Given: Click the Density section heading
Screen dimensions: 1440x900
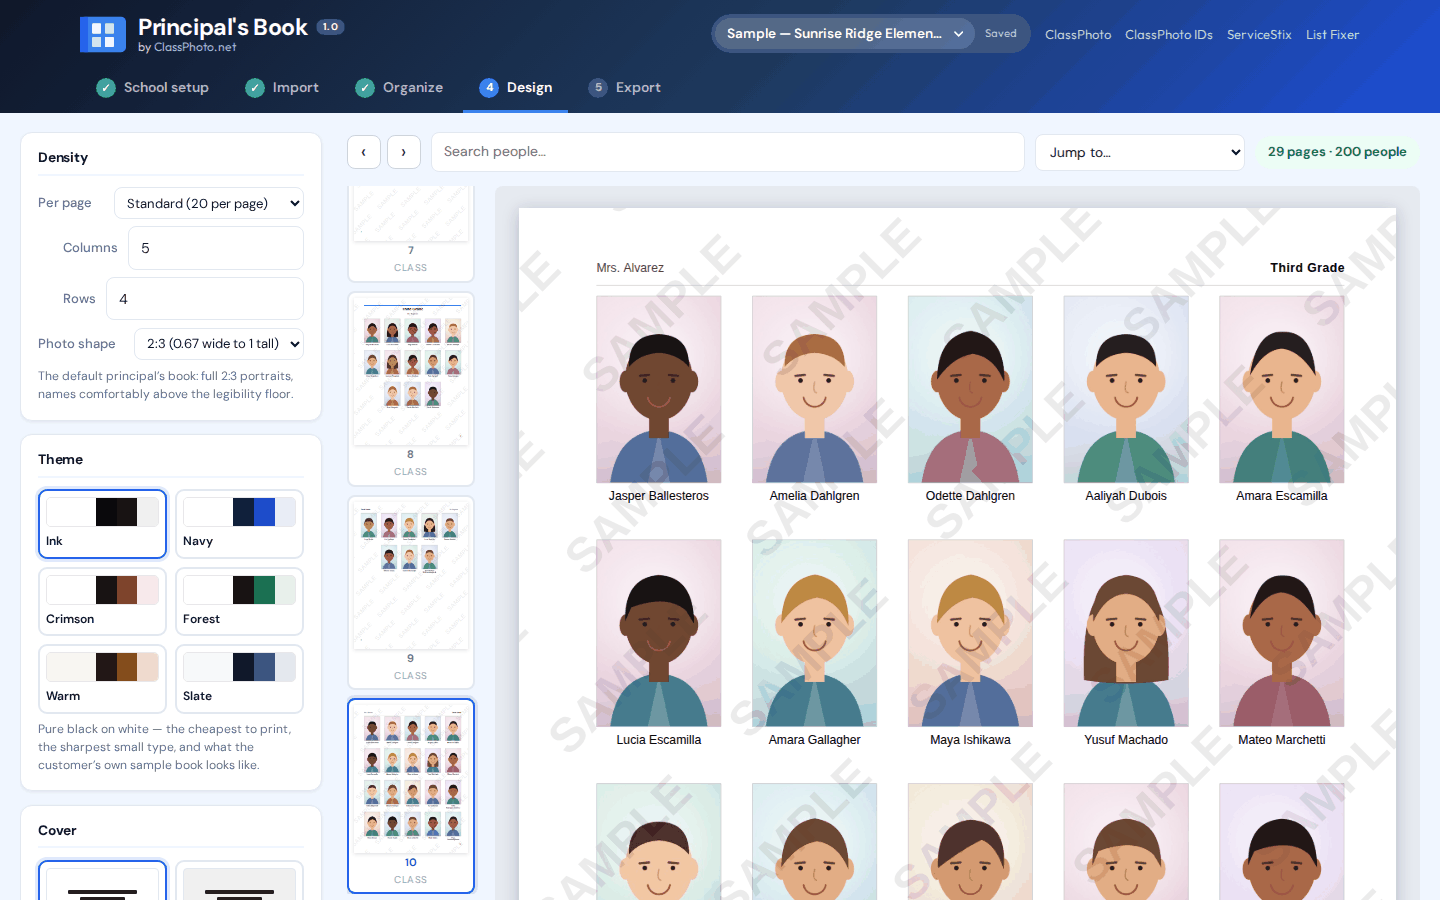Looking at the screenshot, I should click(63, 158).
